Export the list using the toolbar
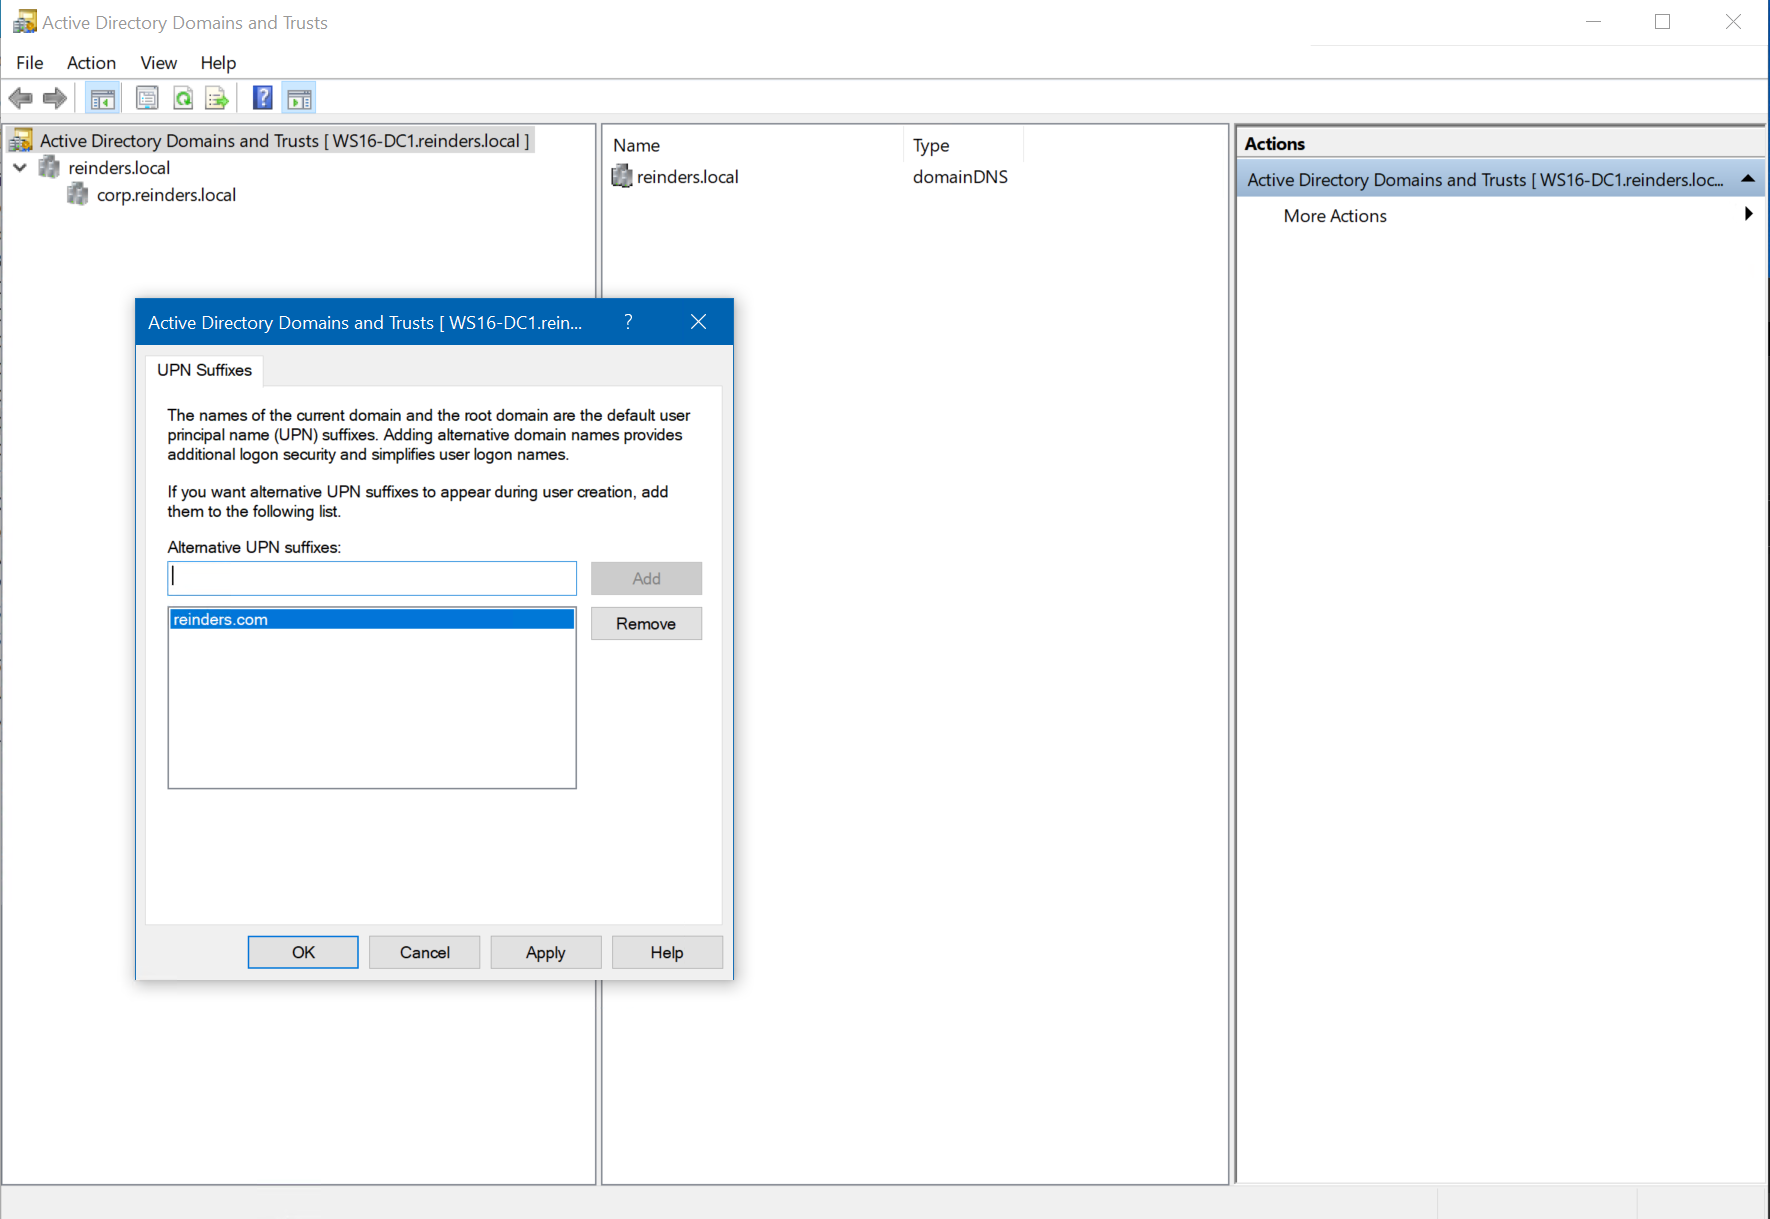Image resolution: width=1770 pixels, height=1219 pixels. [217, 97]
